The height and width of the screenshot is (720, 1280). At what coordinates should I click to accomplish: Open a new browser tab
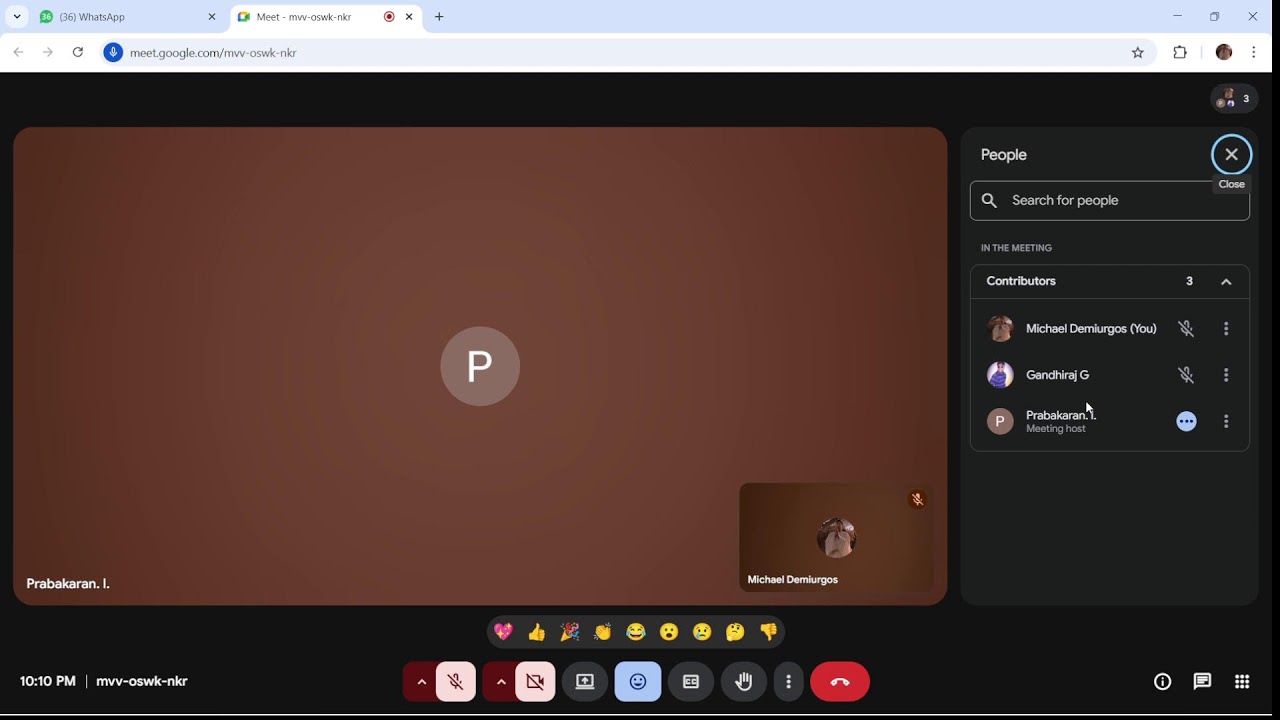click(439, 17)
